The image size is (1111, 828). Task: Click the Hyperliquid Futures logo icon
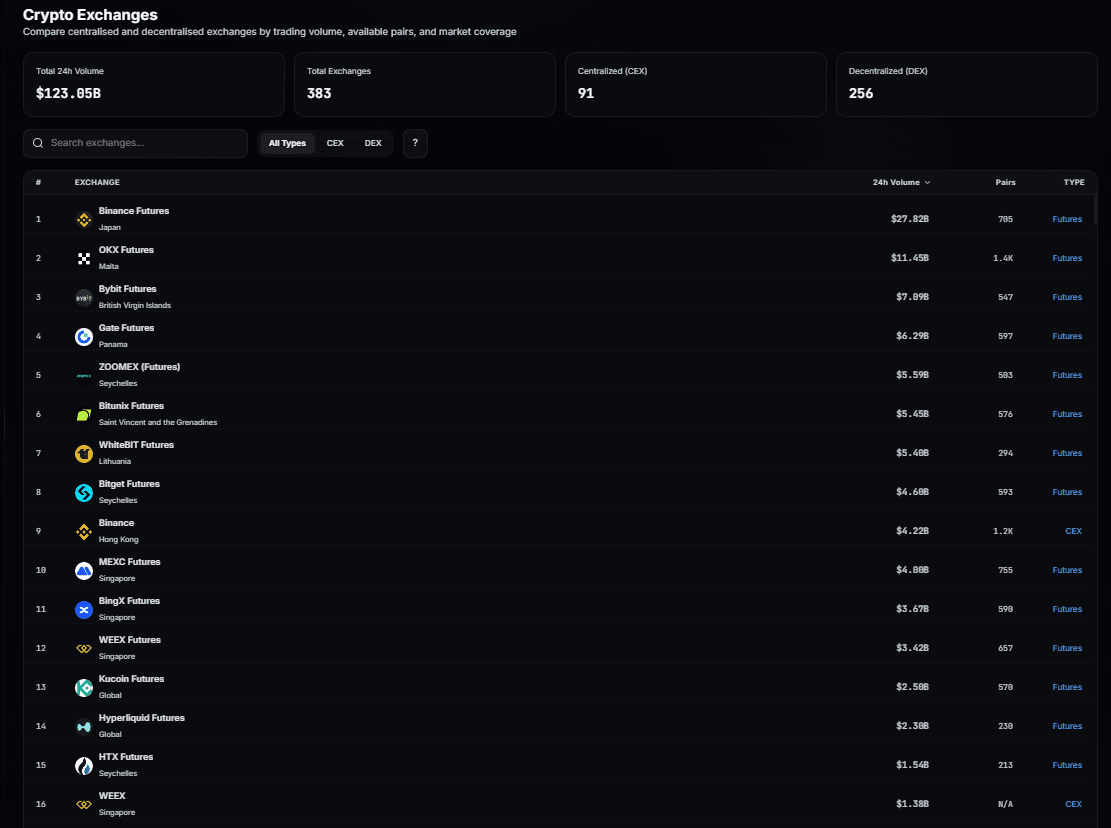[x=84, y=726]
